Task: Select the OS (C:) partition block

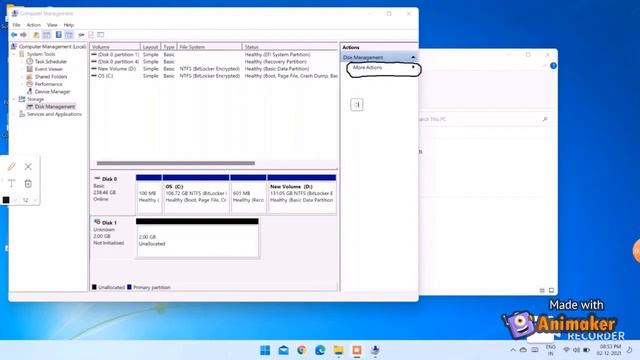Action: coord(196,194)
